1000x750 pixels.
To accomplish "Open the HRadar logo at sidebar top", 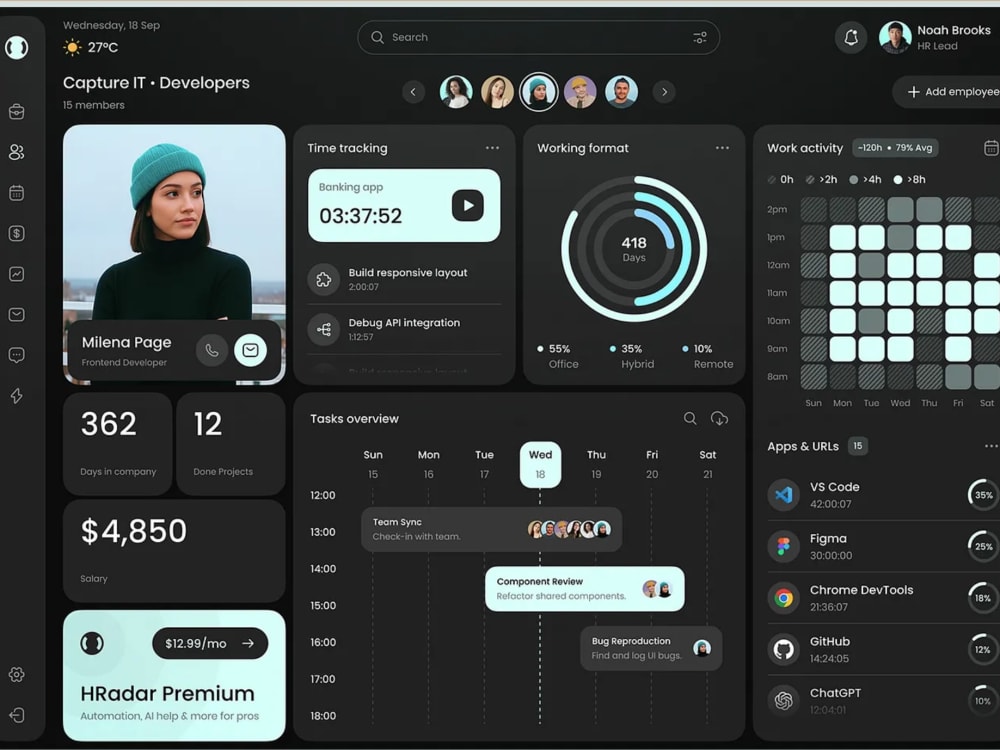I will click(17, 47).
